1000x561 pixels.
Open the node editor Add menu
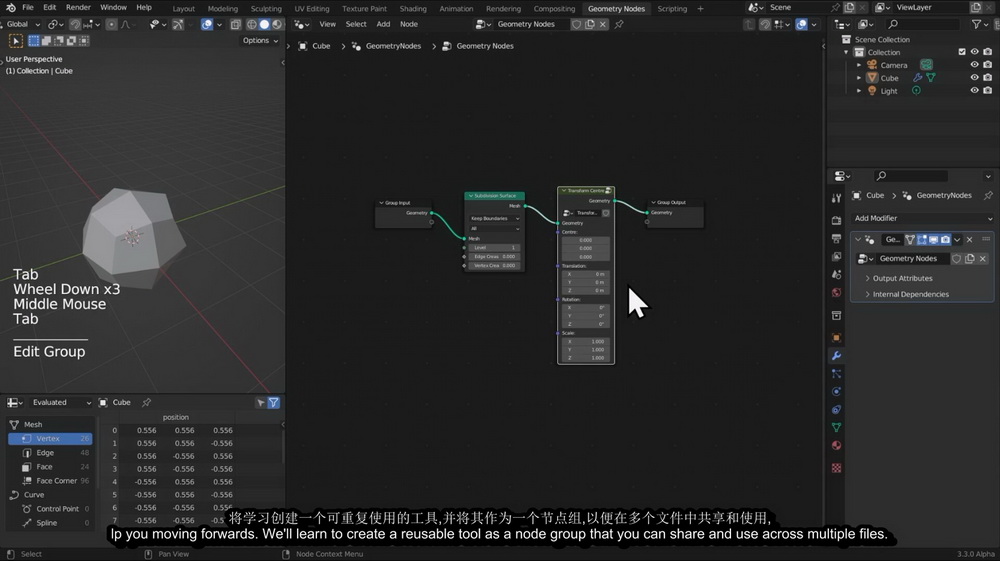pyautogui.click(x=383, y=24)
